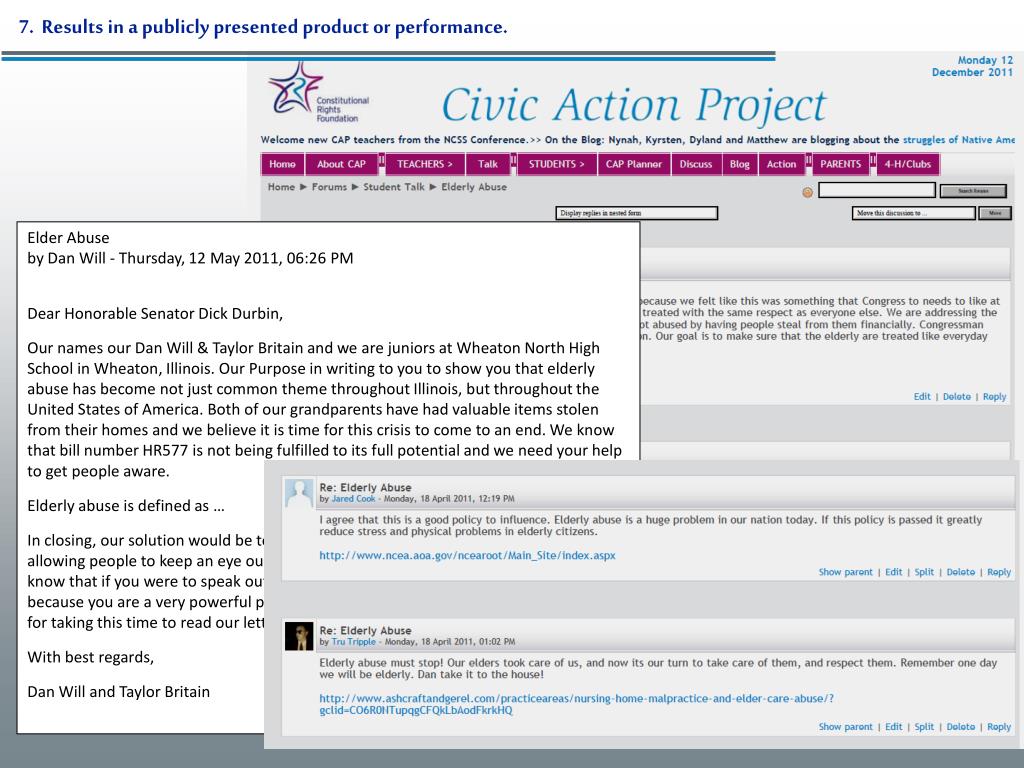Click 'Elderly abuse is defined as' line

(125, 505)
